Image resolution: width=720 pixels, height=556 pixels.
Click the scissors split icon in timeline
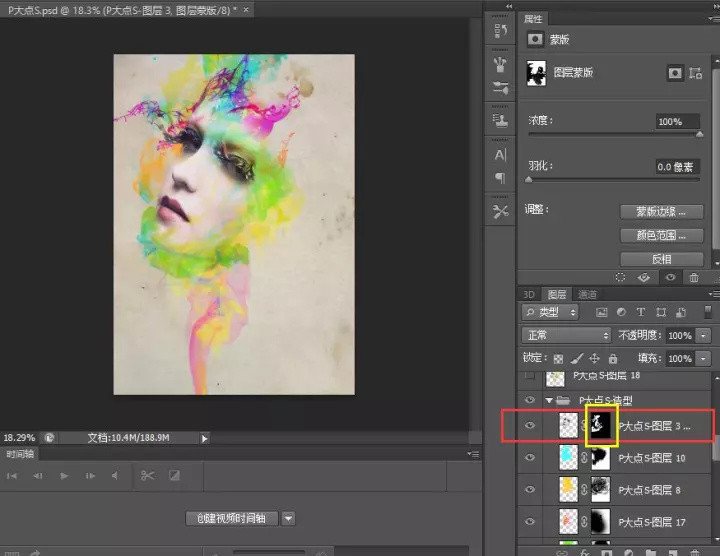[x=147, y=475]
